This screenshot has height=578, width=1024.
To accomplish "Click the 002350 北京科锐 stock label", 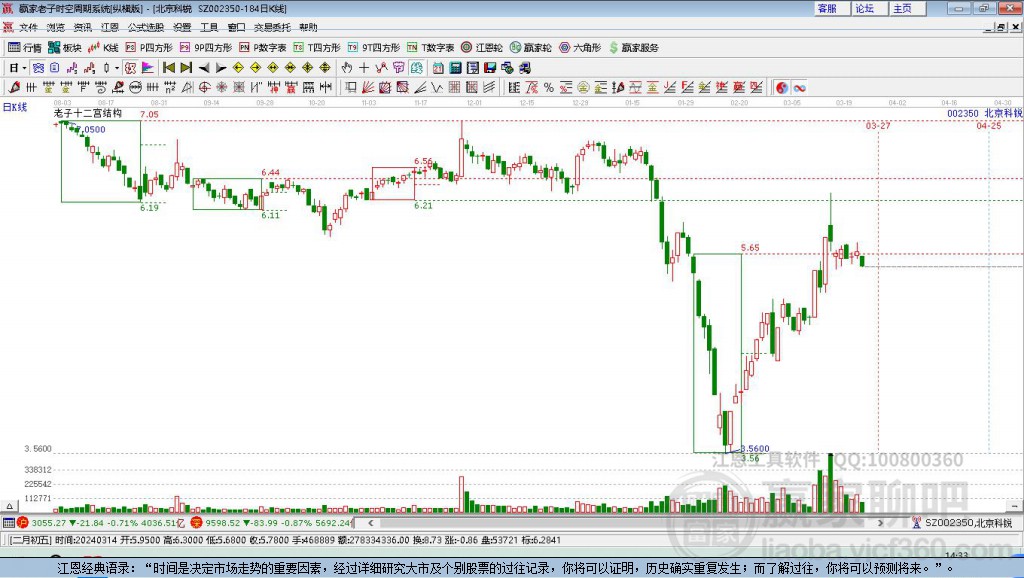I will tap(985, 114).
